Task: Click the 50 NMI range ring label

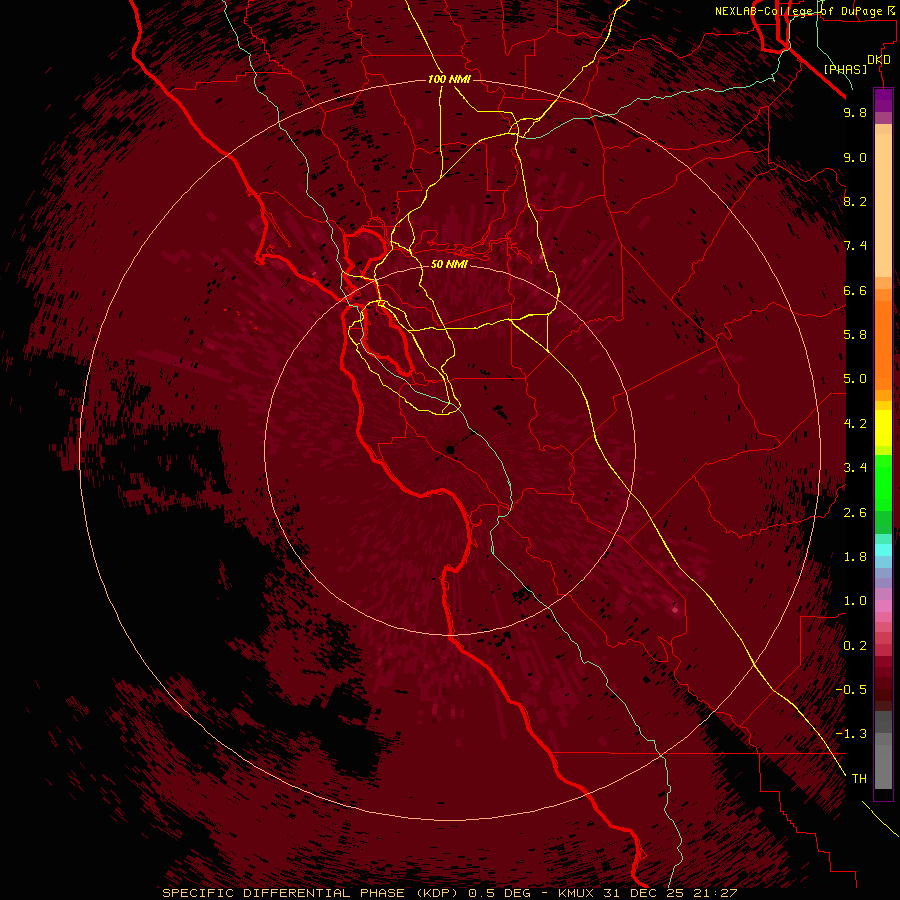Action: pyautogui.click(x=449, y=264)
